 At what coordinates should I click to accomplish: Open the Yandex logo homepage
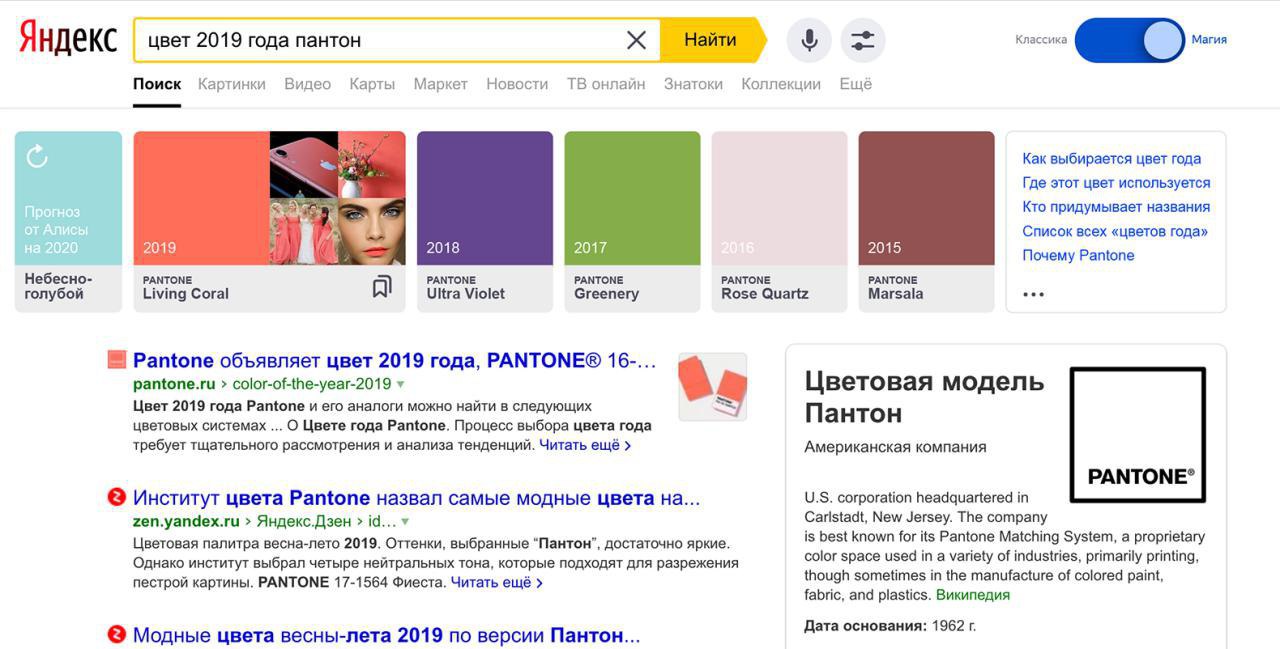68,39
